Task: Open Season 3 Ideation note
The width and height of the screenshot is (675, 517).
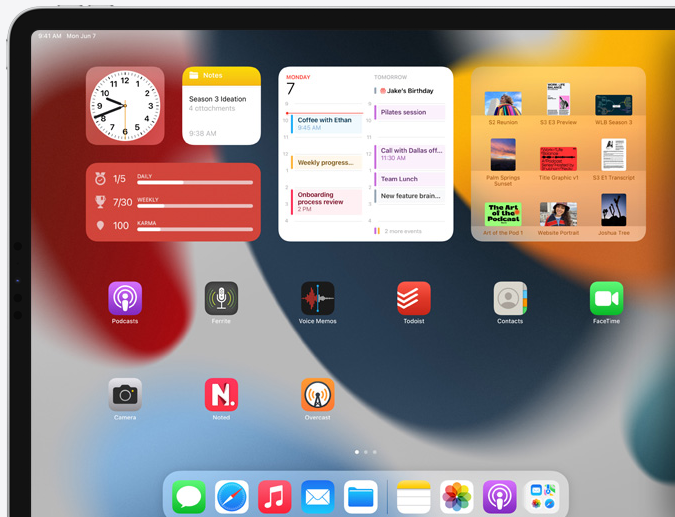Action: click(x=221, y=104)
